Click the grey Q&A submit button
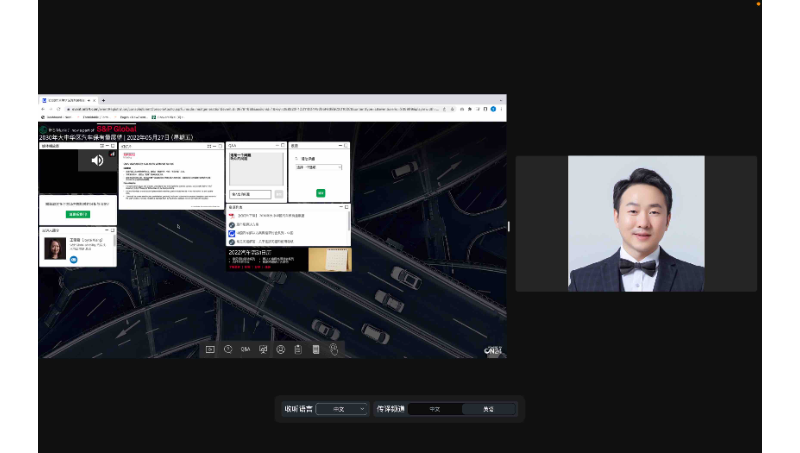800x453 pixels. click(279, 194)
